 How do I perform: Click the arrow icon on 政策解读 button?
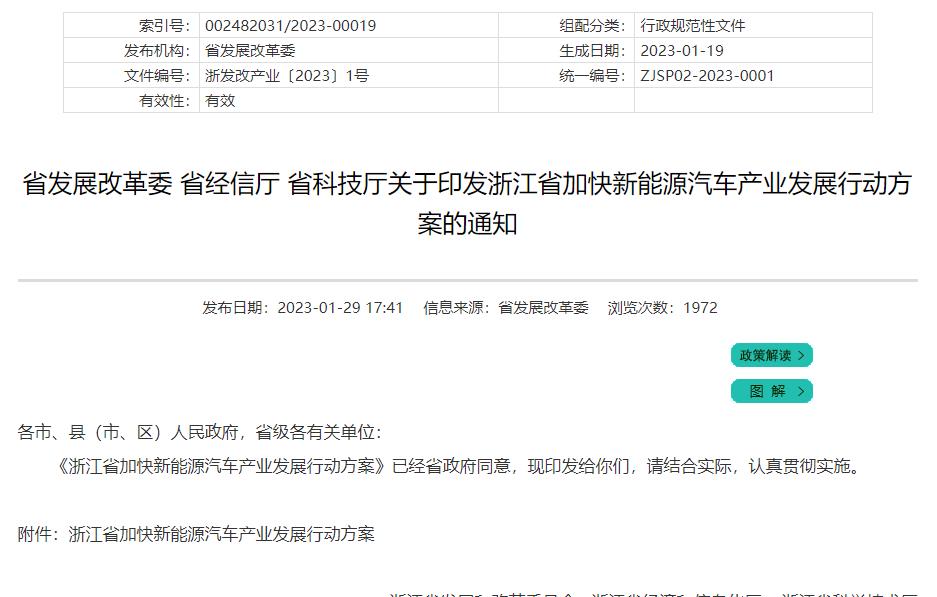(x=804, y=355)
